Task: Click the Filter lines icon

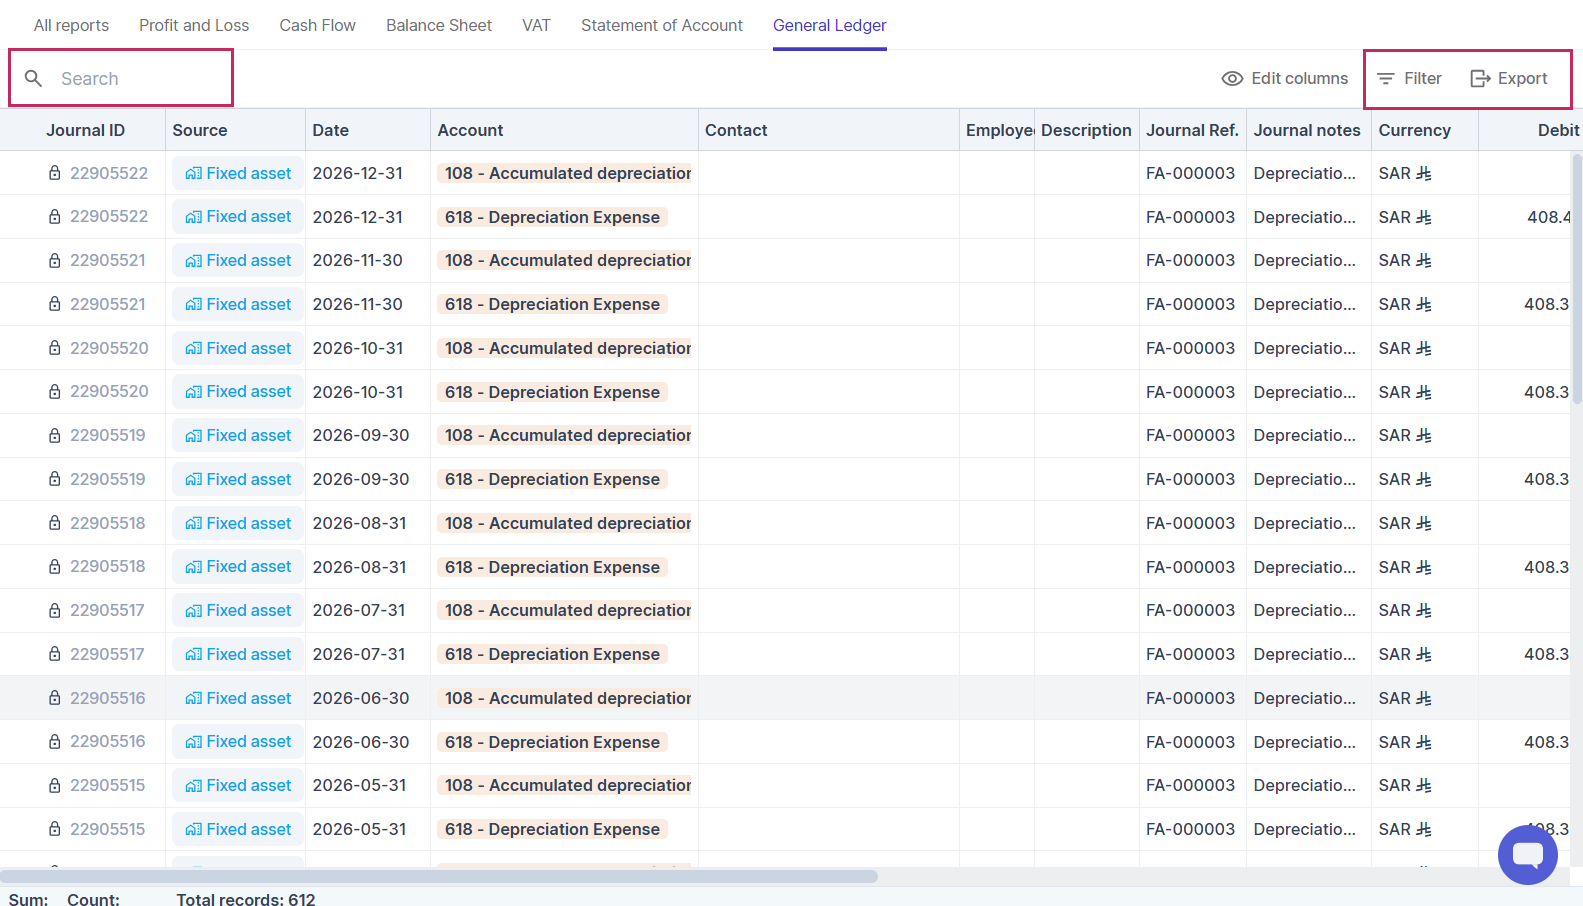Action: (1386, 78)
